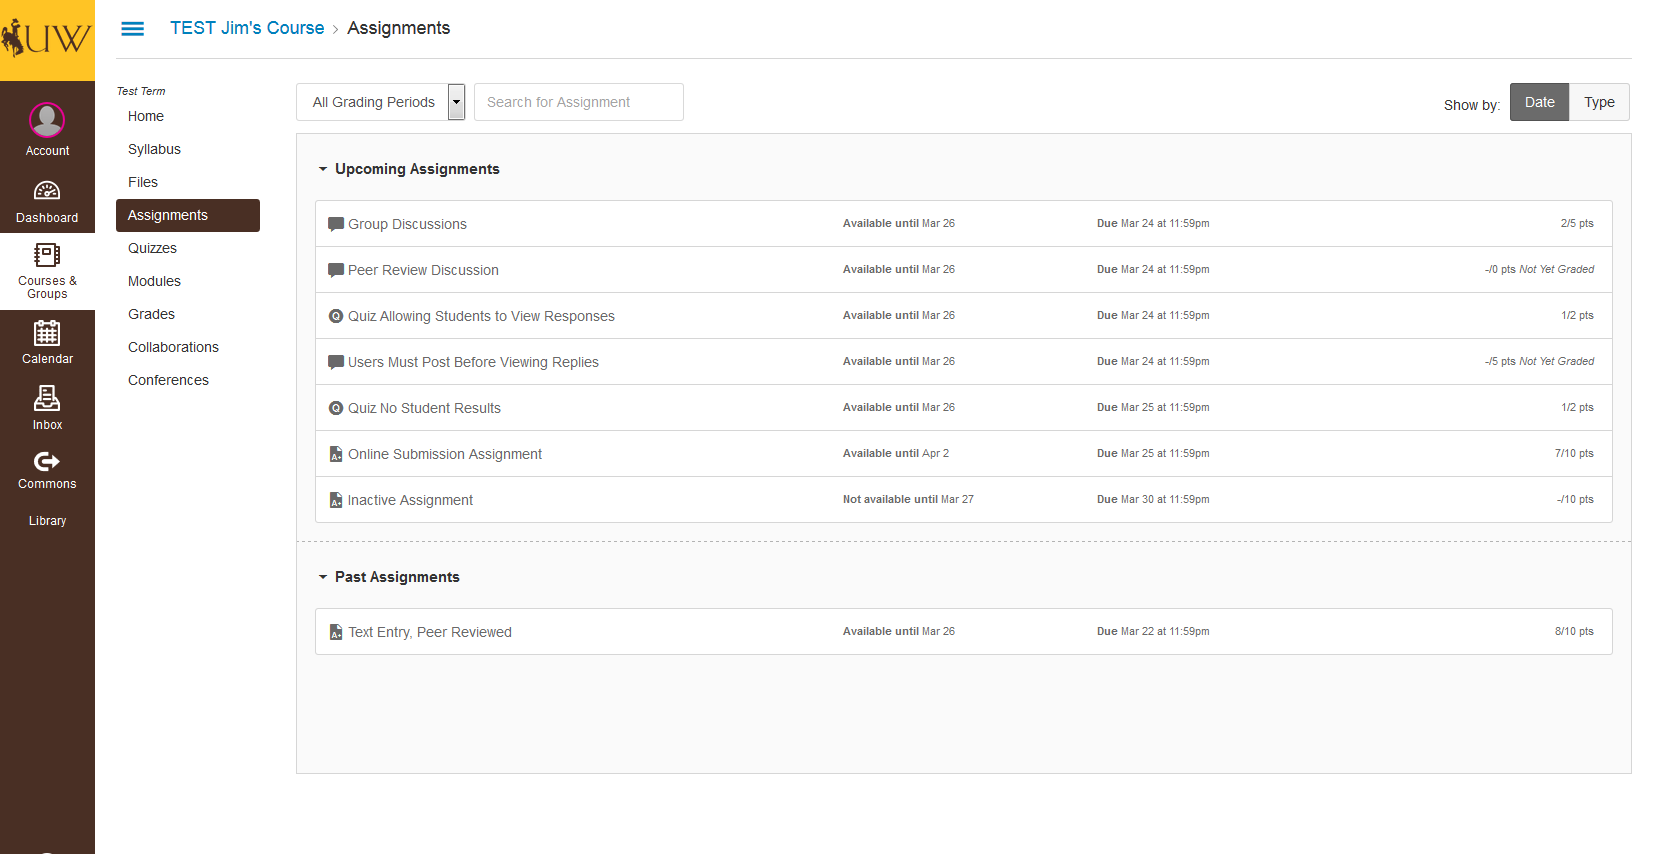Click discussion icon beside Peer Review Discussion
Viewport: 1655px width, 854px height.
tap(336, 270)
